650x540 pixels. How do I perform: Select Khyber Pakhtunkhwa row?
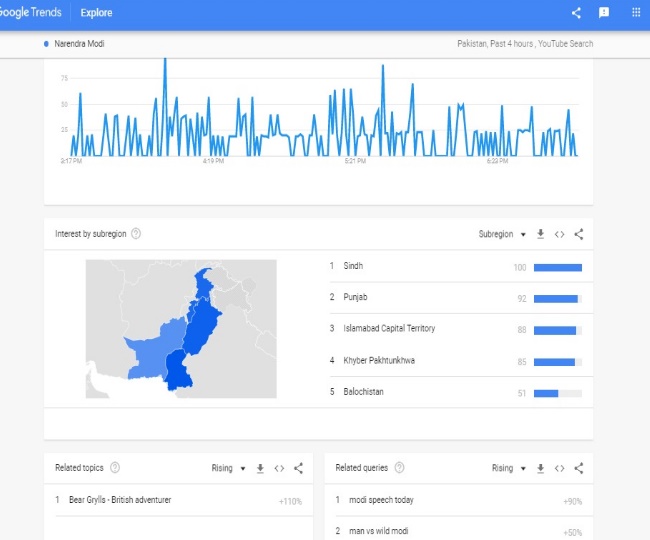tap(461, 361)
